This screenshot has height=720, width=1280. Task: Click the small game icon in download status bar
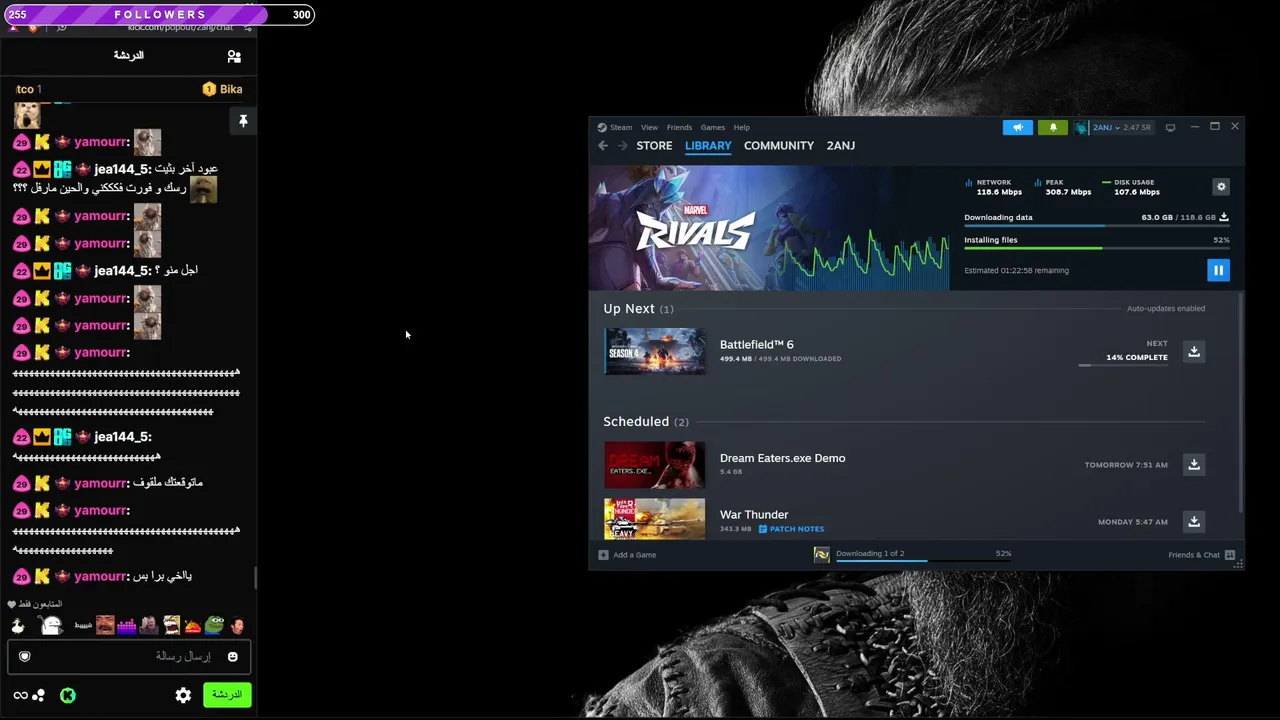[822, 555]
